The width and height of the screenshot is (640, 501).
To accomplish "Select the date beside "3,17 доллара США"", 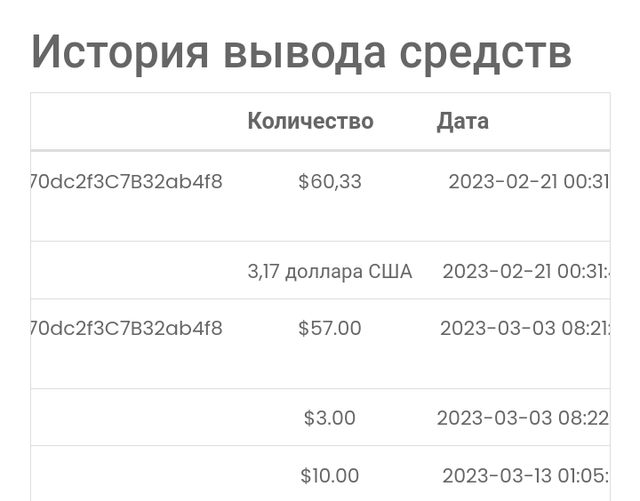I will click(525, 271).
